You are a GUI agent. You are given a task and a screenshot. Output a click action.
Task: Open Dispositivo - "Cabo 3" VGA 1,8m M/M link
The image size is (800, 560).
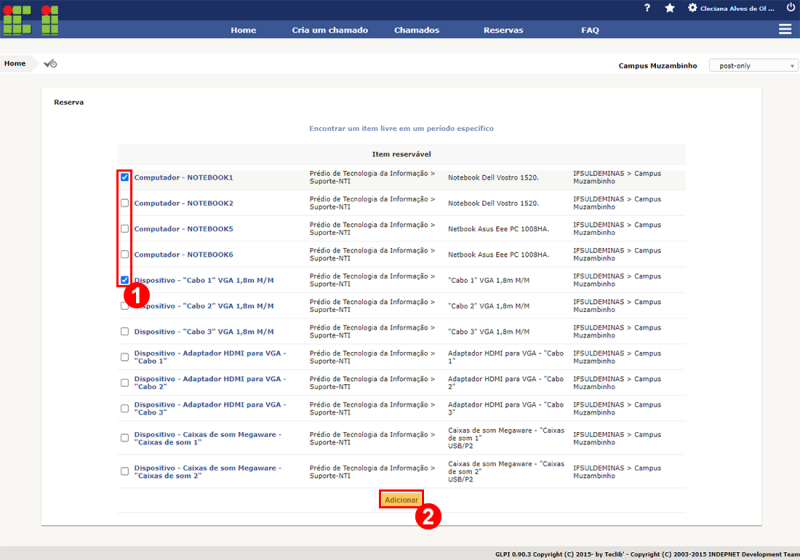[204, 332]
